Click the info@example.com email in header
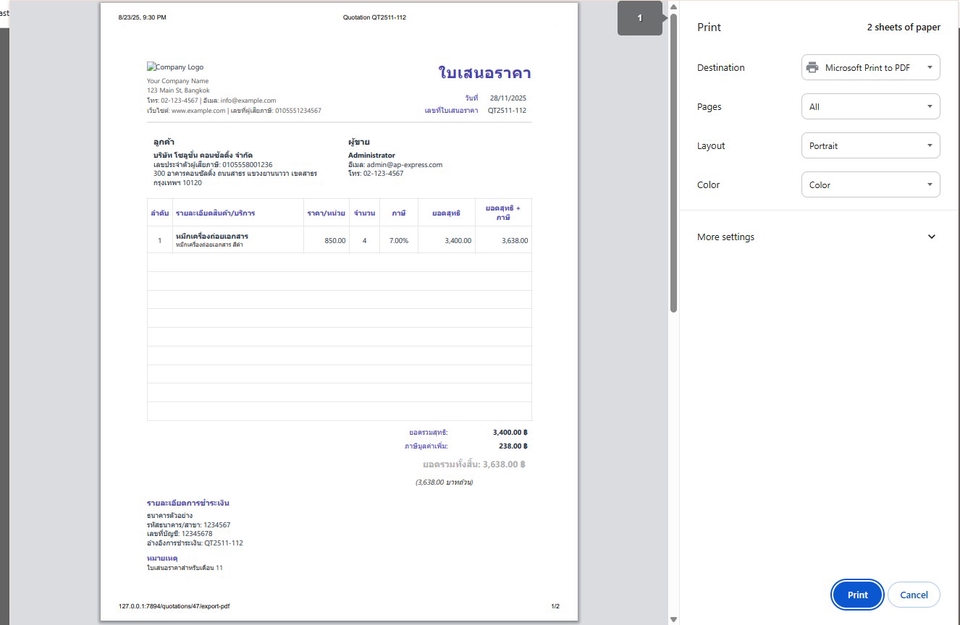This screenshot has height=625, width=960. point(247,100)
